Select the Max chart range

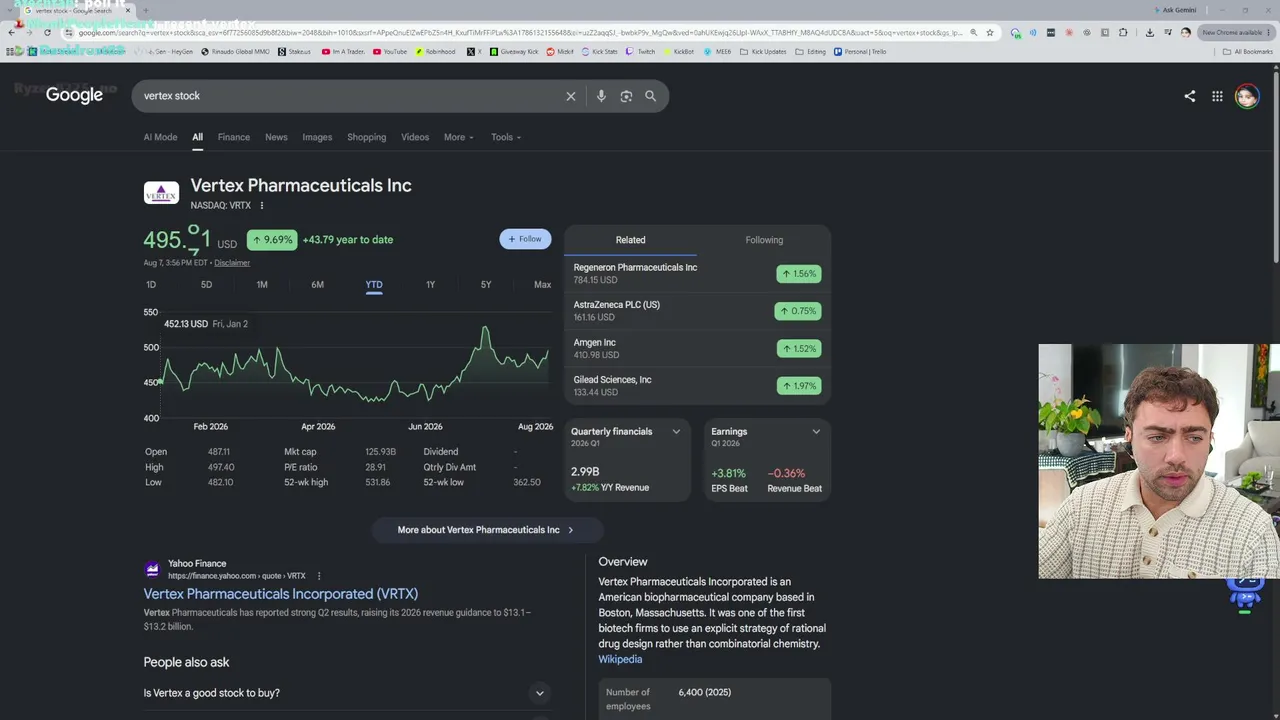click(x=542, y=285)
